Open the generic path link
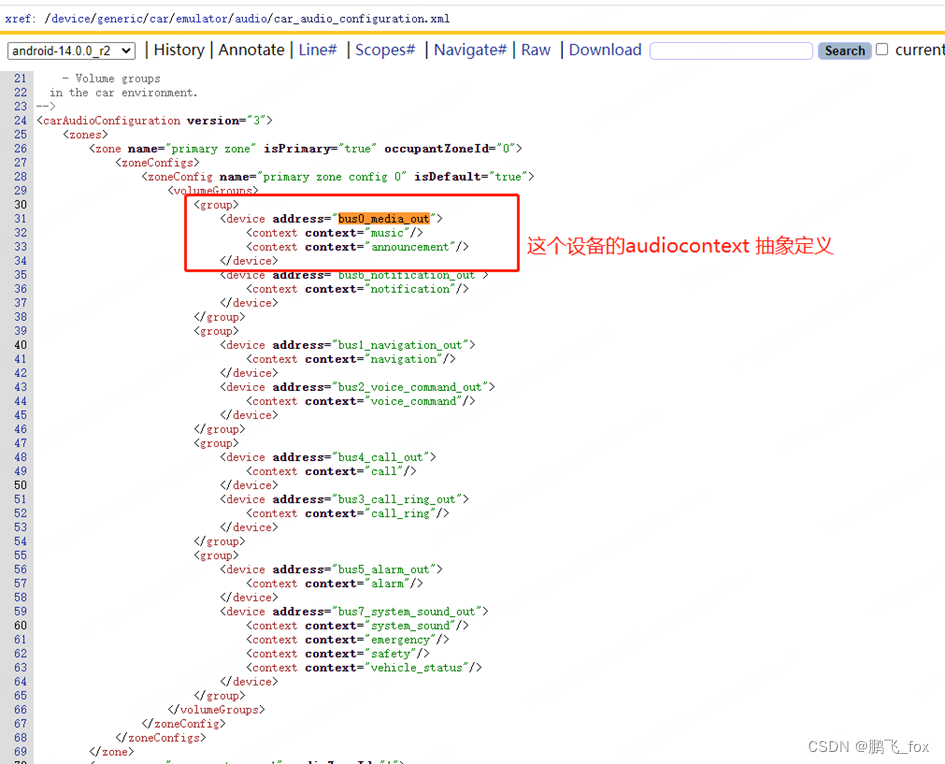Image resolution: width=945 pixels, height=764 pixels. tap(120, 19)
